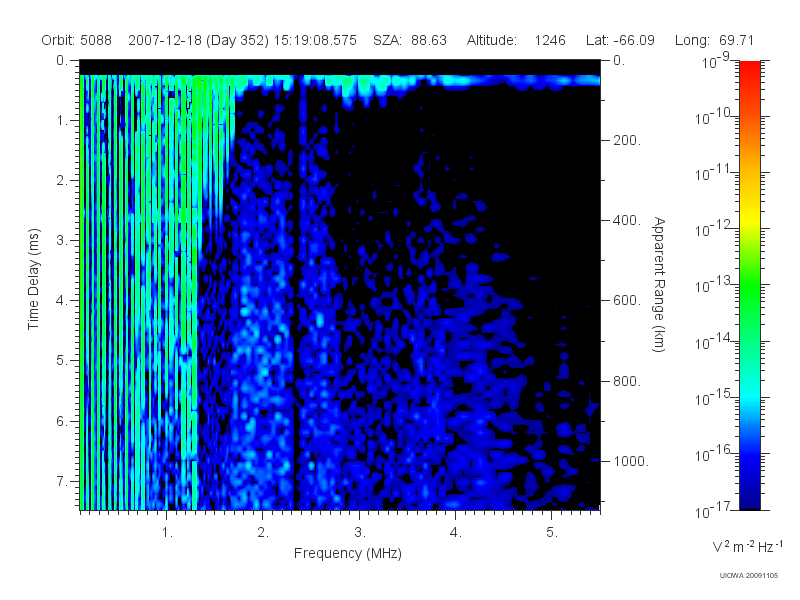This screenshot has width=800, height=600.
Task: Click the 5. tick on frequency axis
Action: pyautogui.click(x=552, y=533)
